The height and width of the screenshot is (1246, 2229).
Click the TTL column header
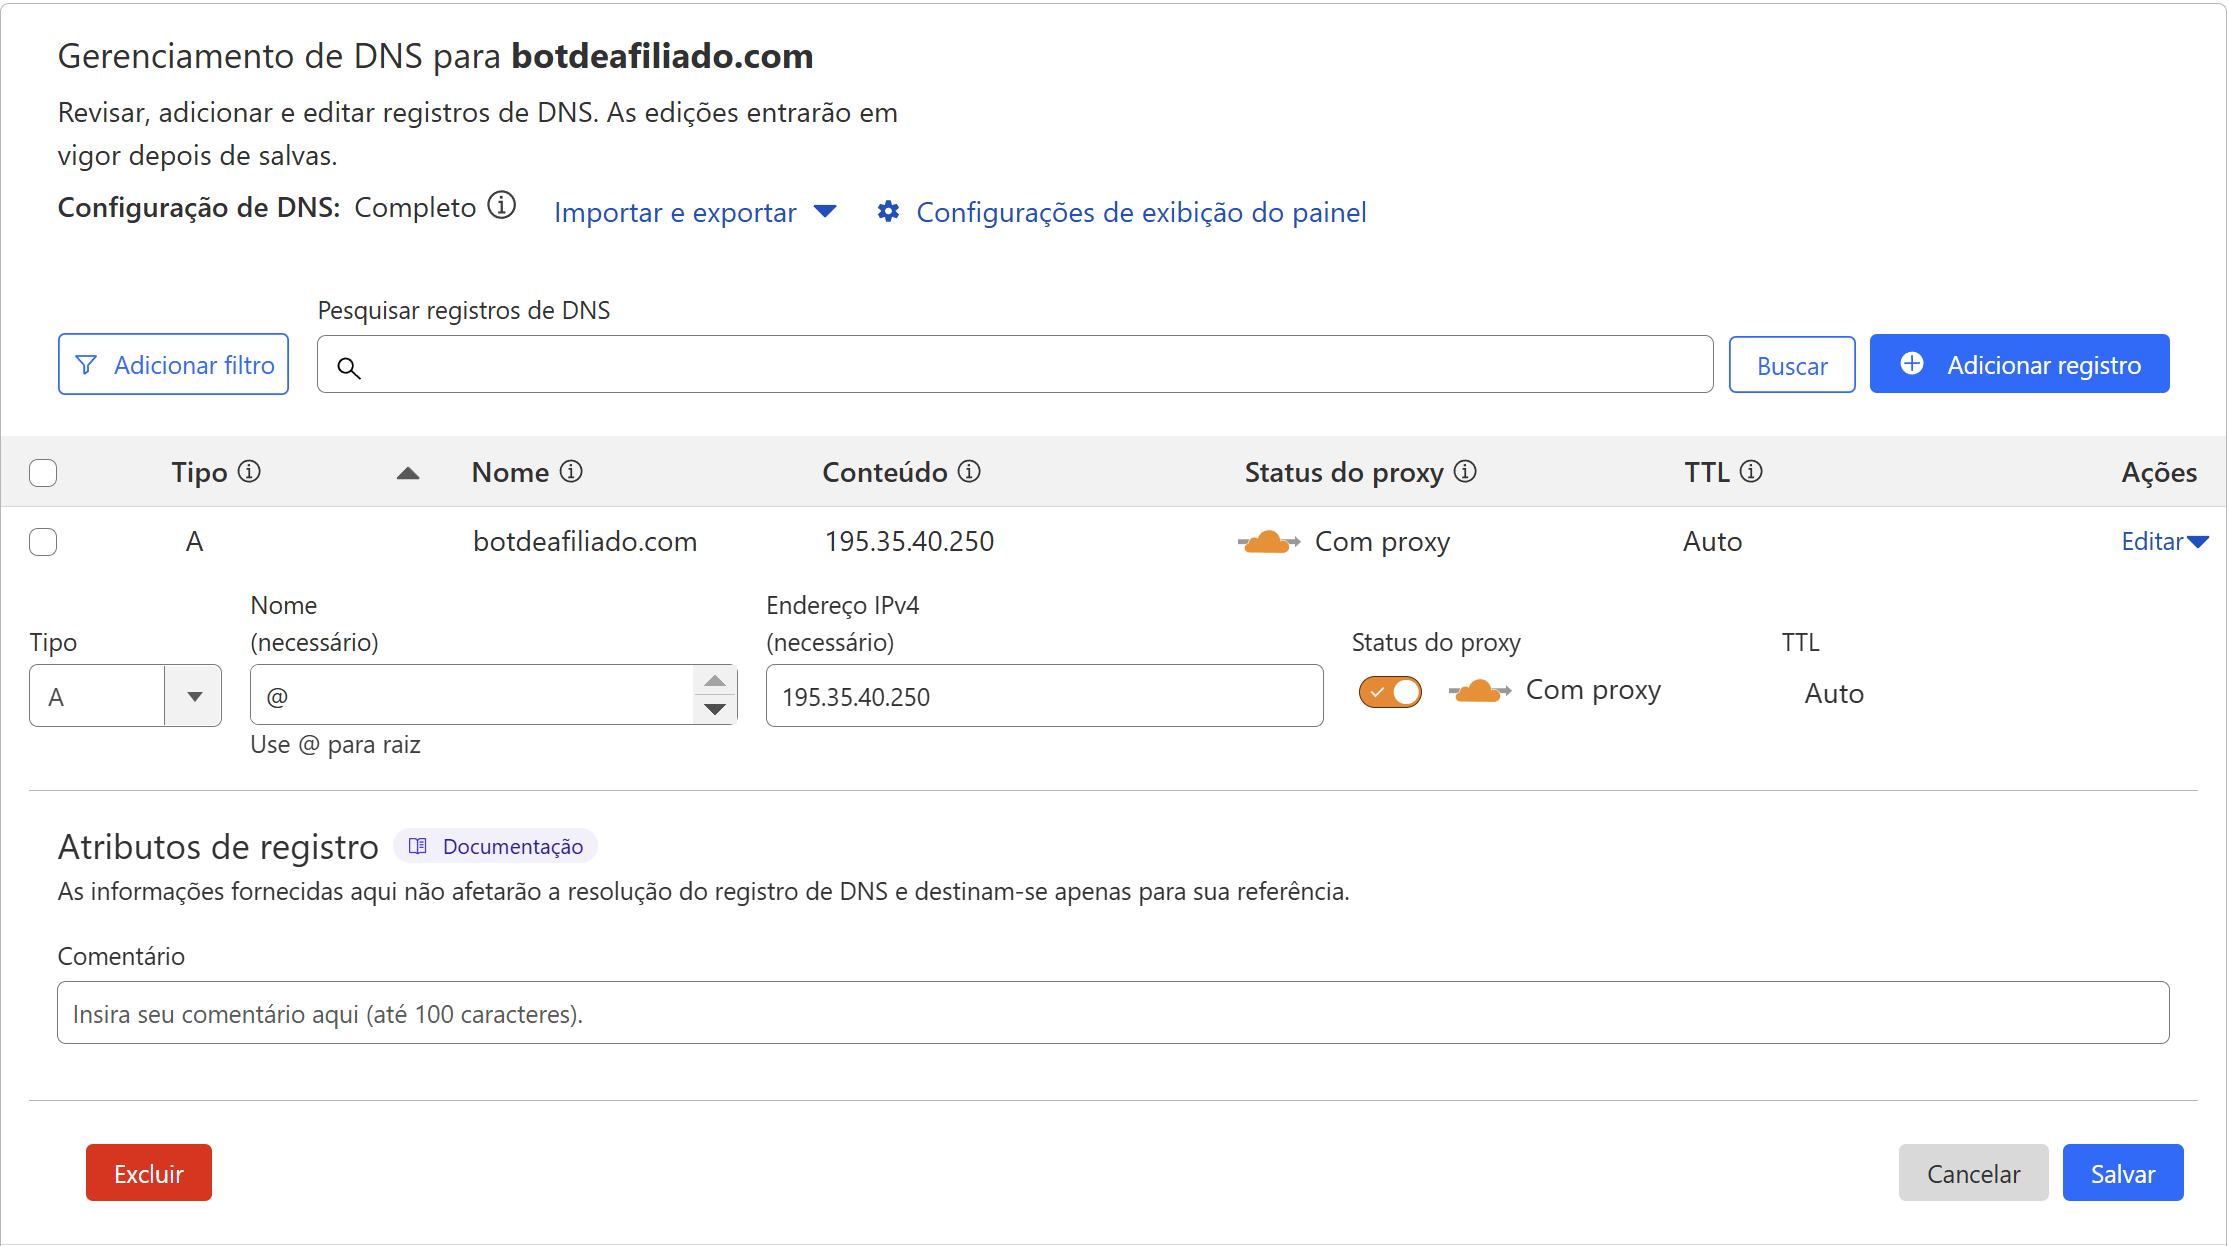click(1707, 472)
